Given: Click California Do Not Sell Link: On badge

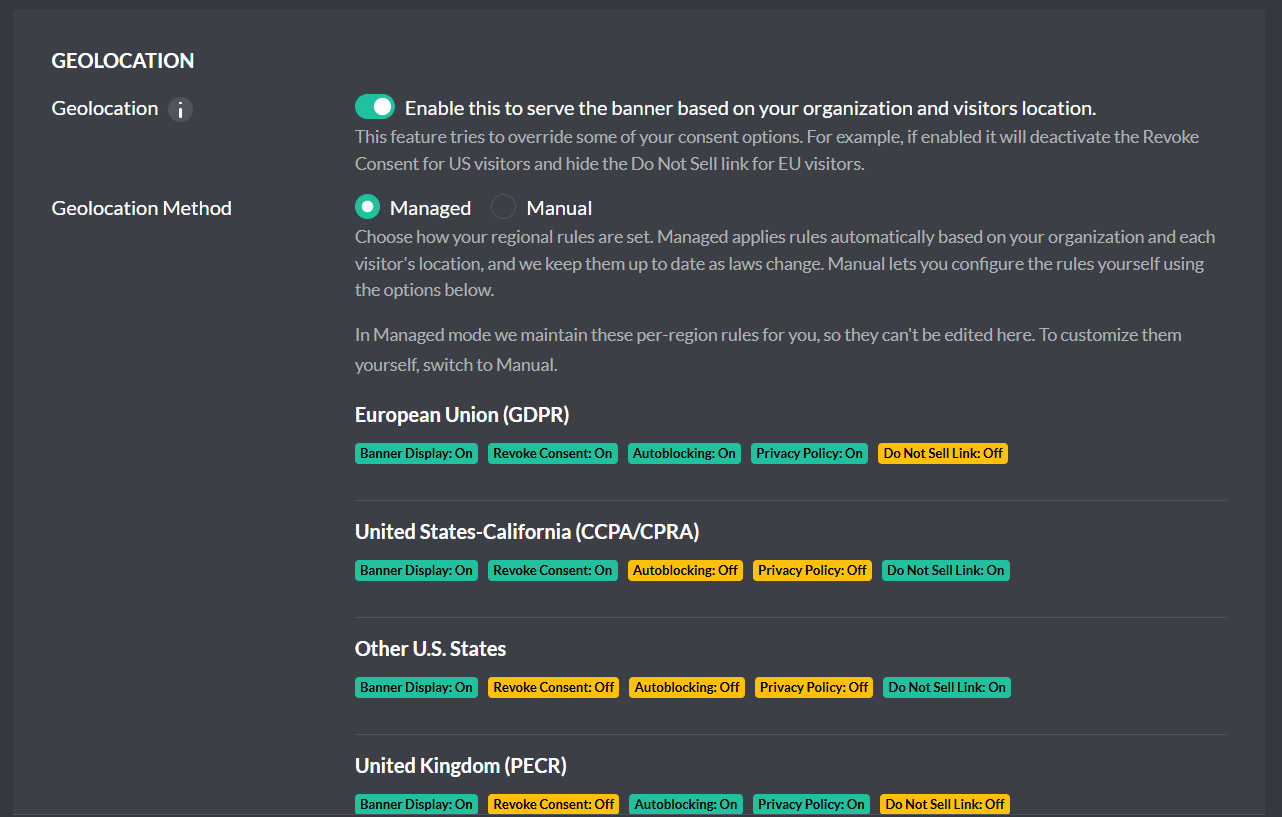Looking at the screenshot, I should click(x=946, y=570).
